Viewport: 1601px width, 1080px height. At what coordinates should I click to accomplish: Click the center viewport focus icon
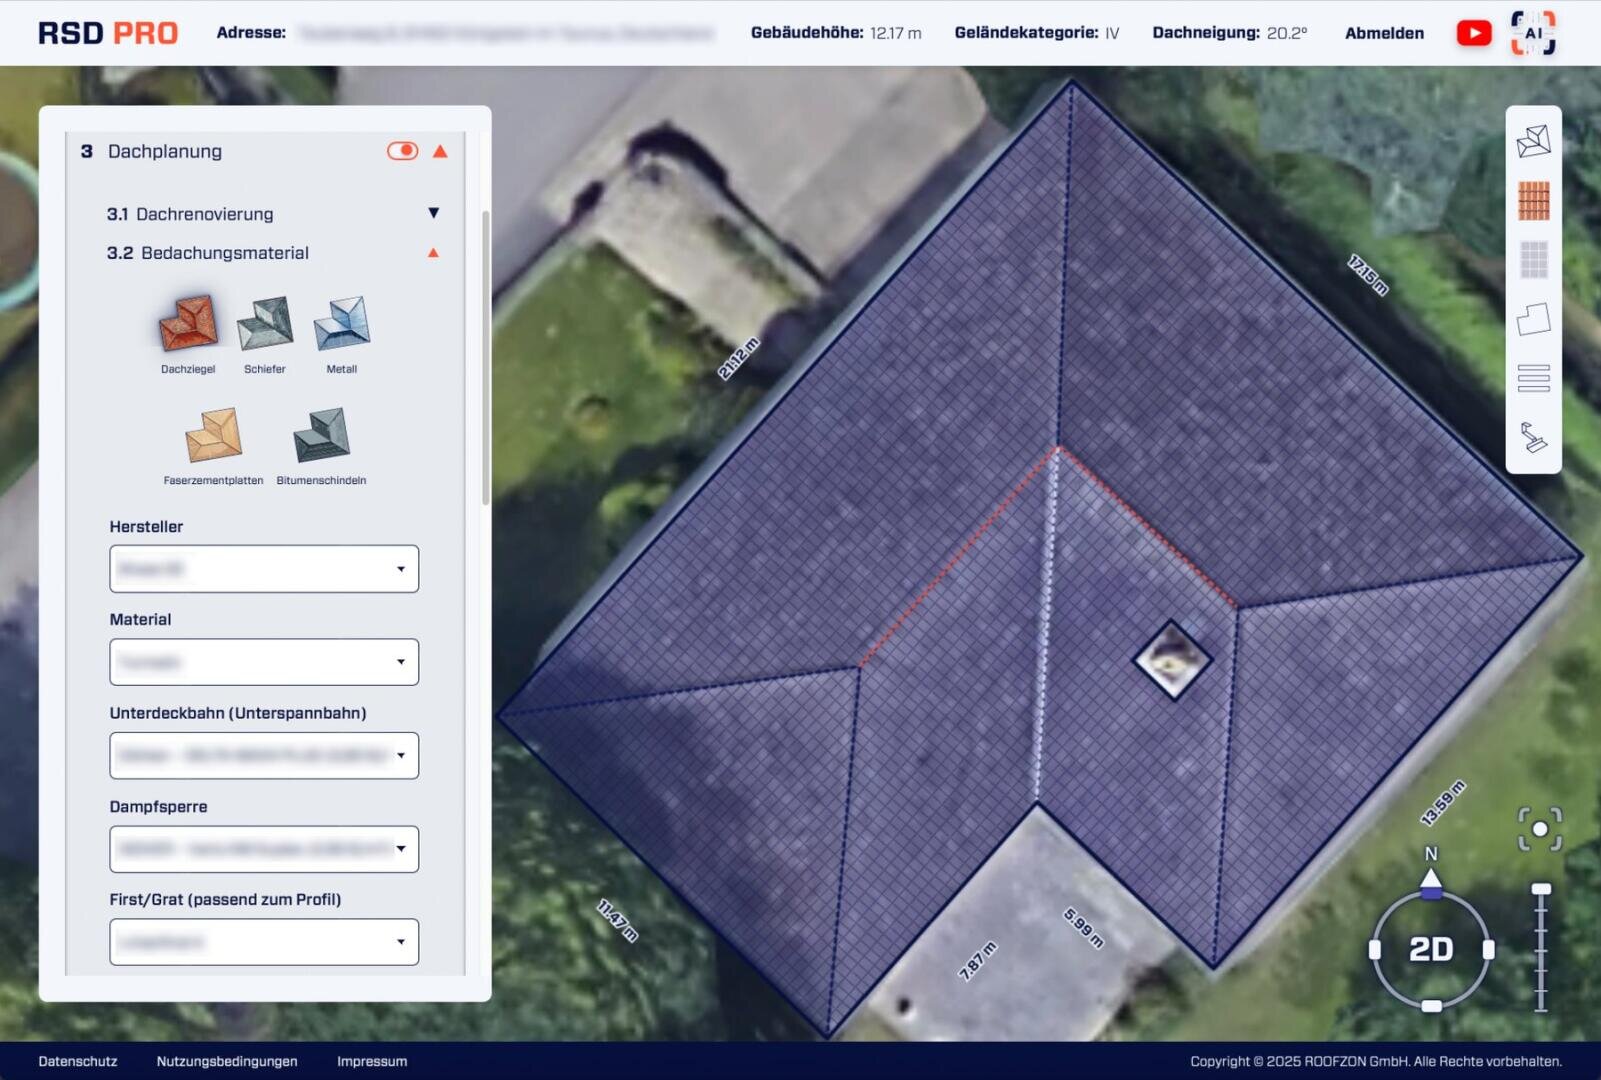[1542, 829]
